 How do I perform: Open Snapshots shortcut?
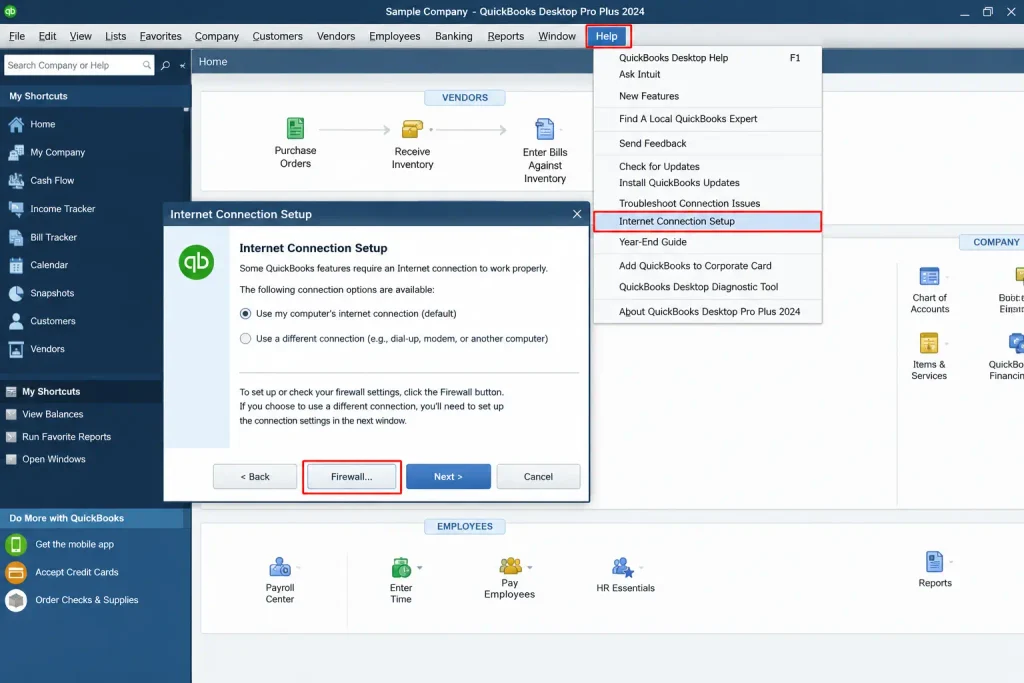[x=40, y=293]
